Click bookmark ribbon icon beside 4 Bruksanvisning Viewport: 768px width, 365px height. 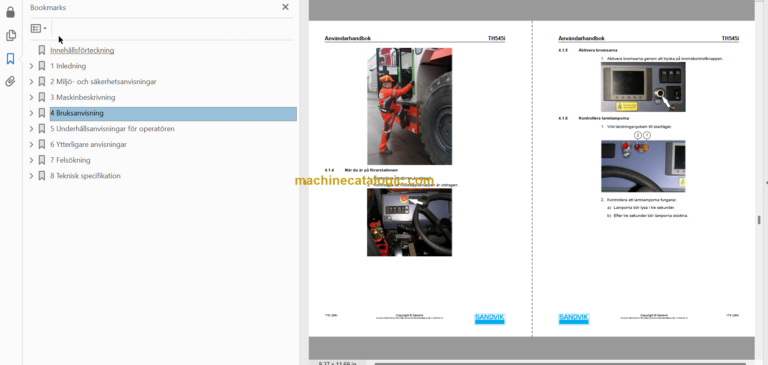tap(42, 113)
